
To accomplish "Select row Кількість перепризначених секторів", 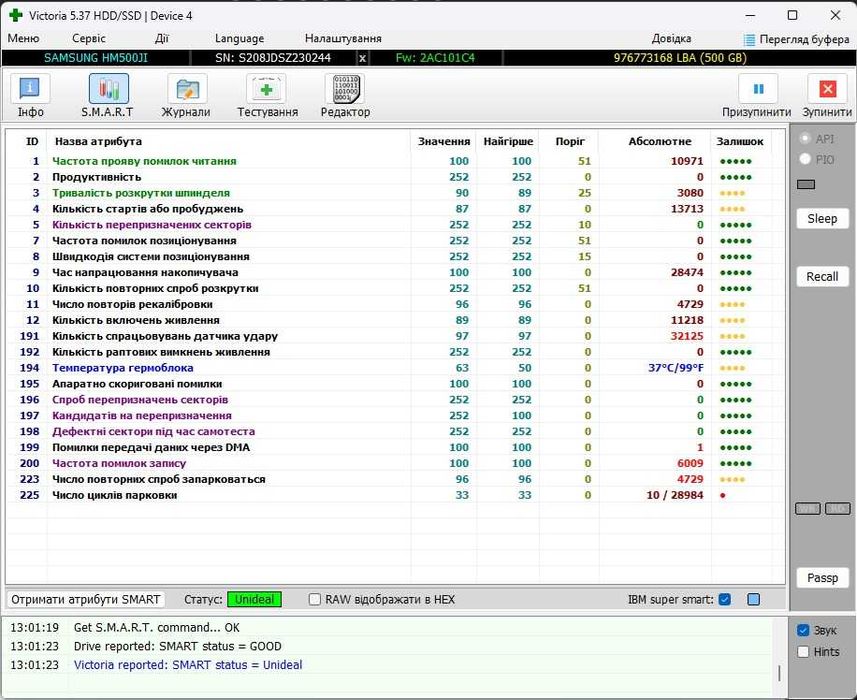I will tap(396, 225).
